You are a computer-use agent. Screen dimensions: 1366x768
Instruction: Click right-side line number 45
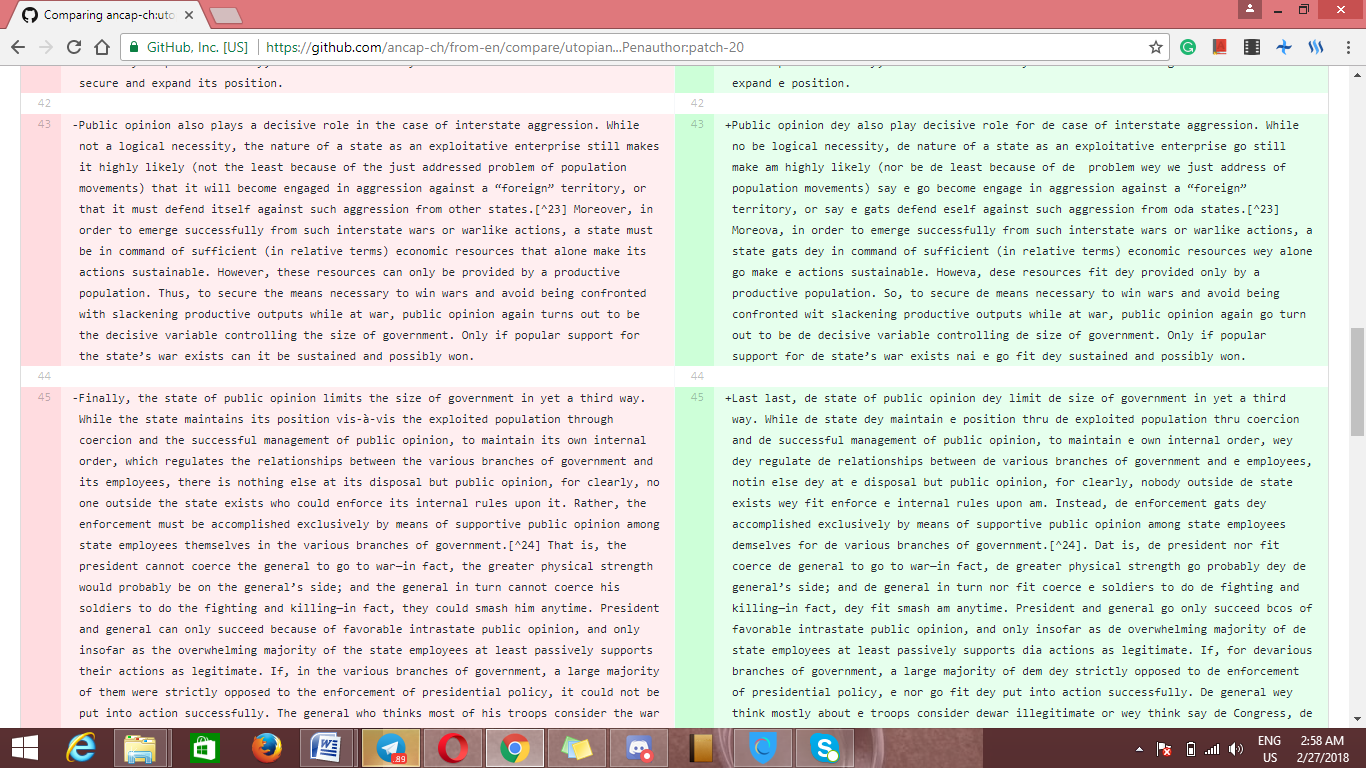click(x=697, y=398)
